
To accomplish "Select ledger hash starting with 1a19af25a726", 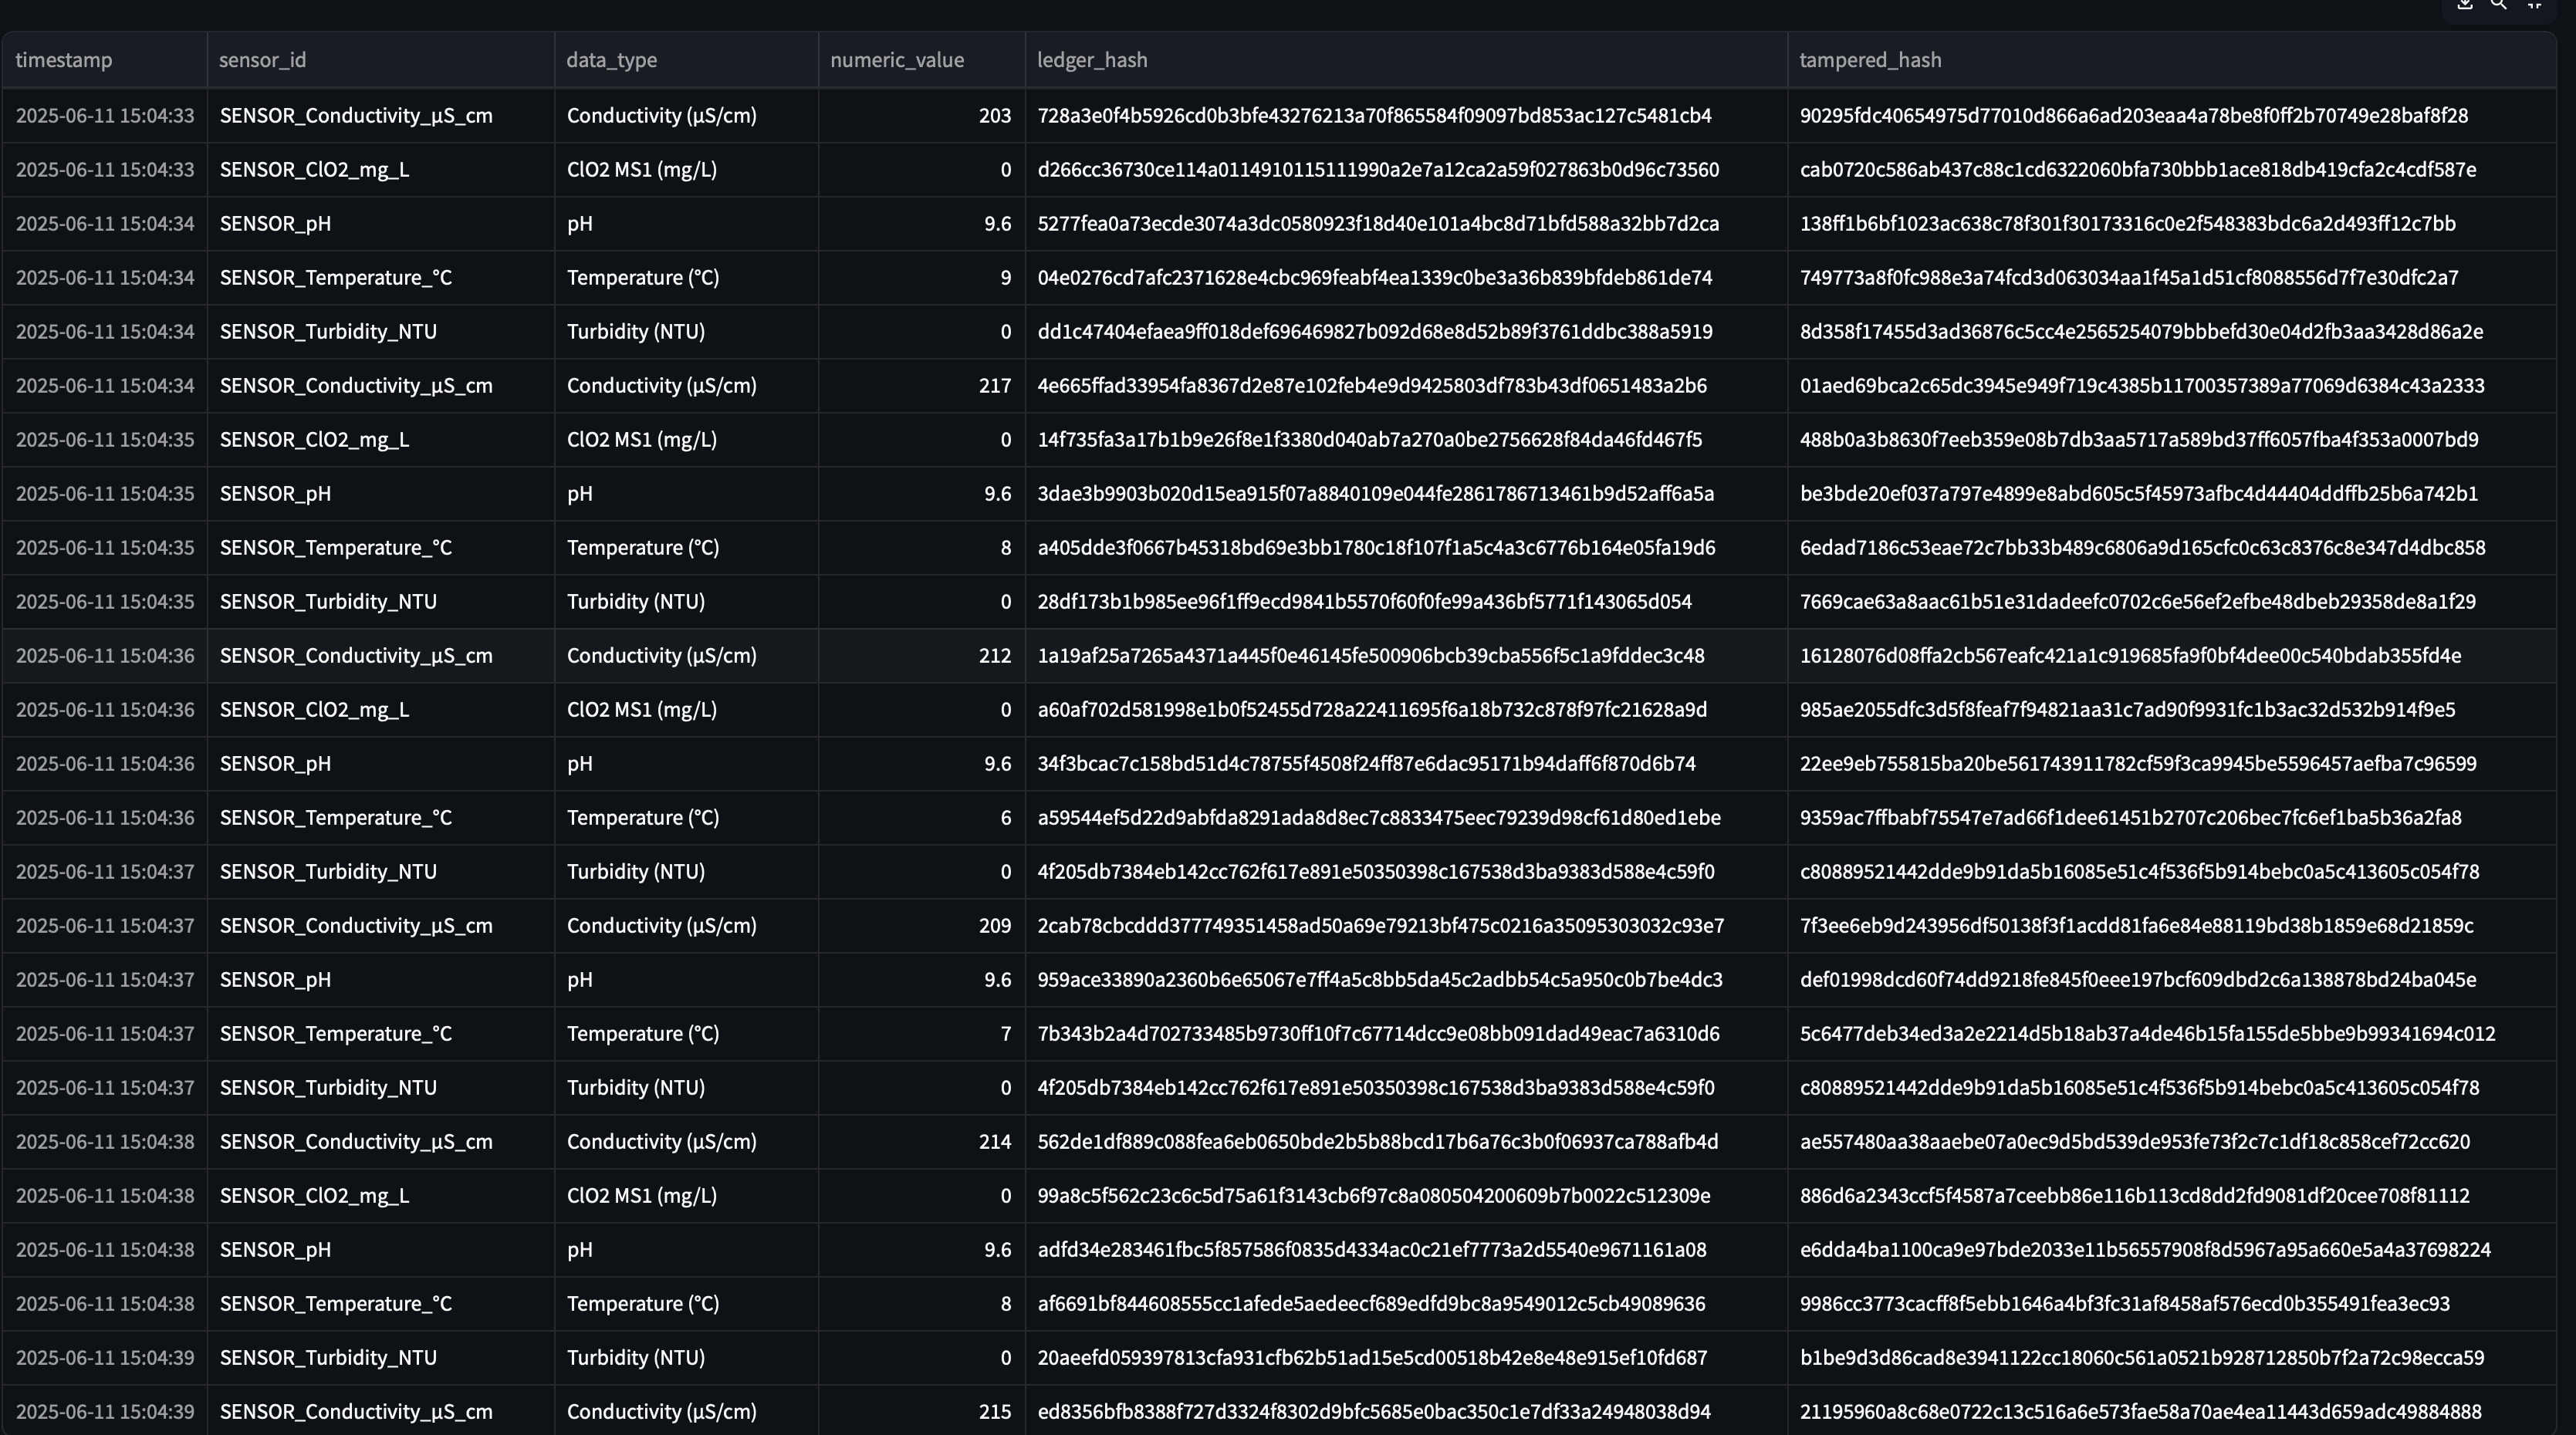I will pos(1406,655).
